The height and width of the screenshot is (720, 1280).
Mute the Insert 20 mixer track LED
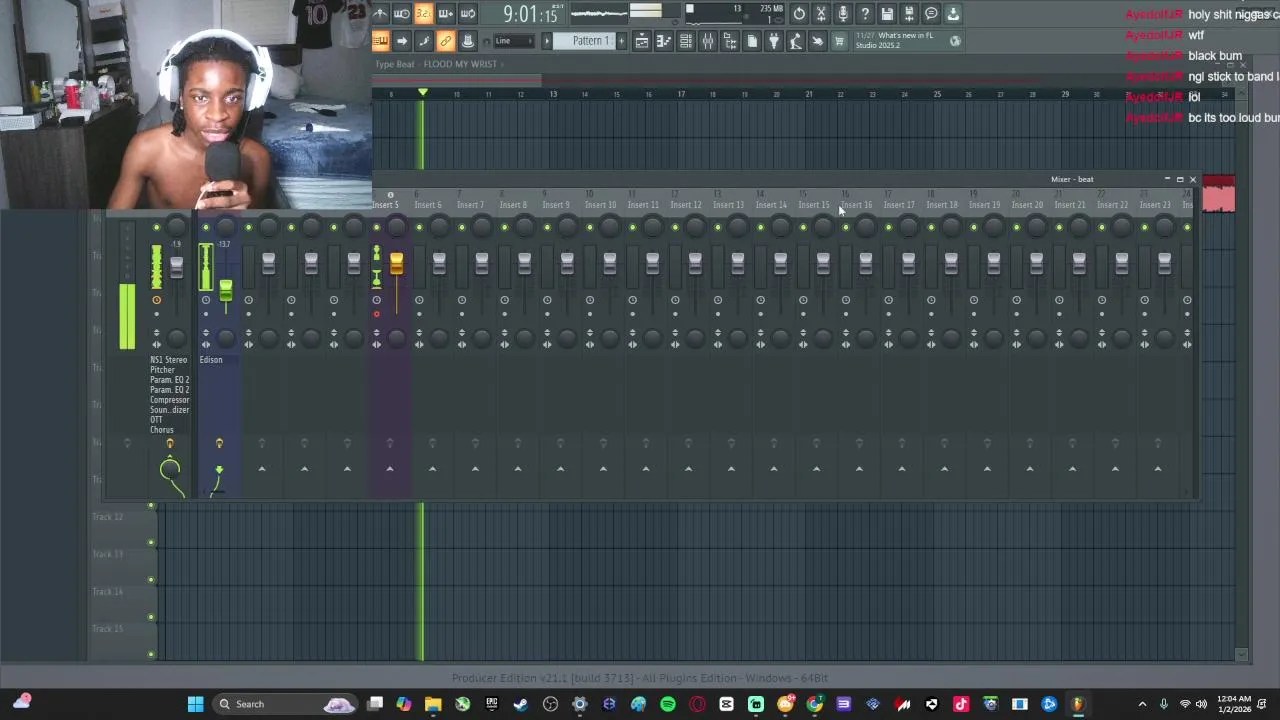pyautogui.click(x=1016, y=228)
